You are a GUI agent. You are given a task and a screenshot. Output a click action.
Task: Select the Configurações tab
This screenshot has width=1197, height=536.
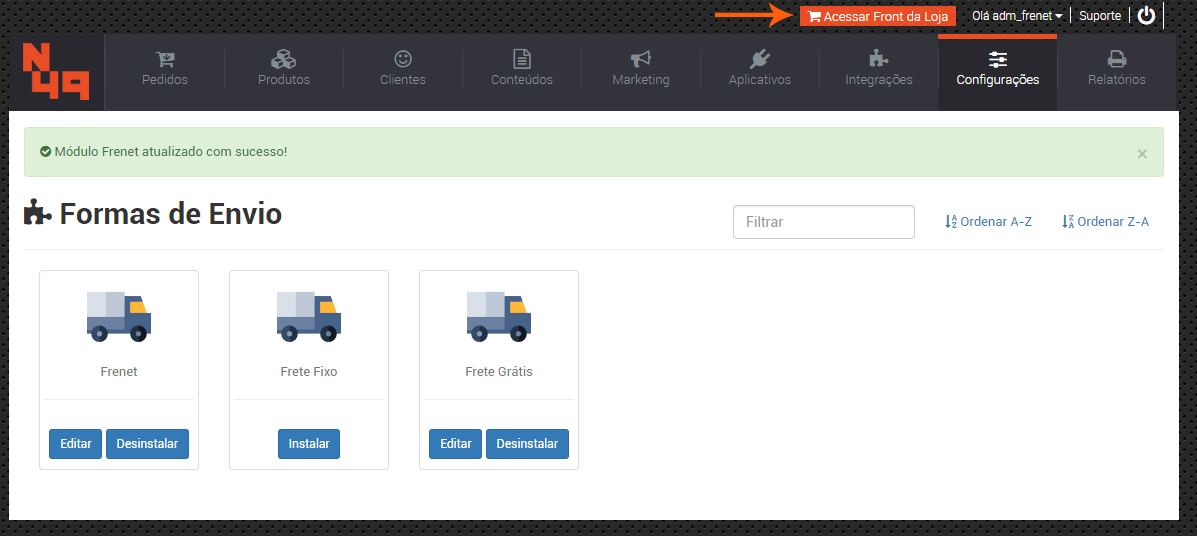pyautogui.click(x=997, y=69)
